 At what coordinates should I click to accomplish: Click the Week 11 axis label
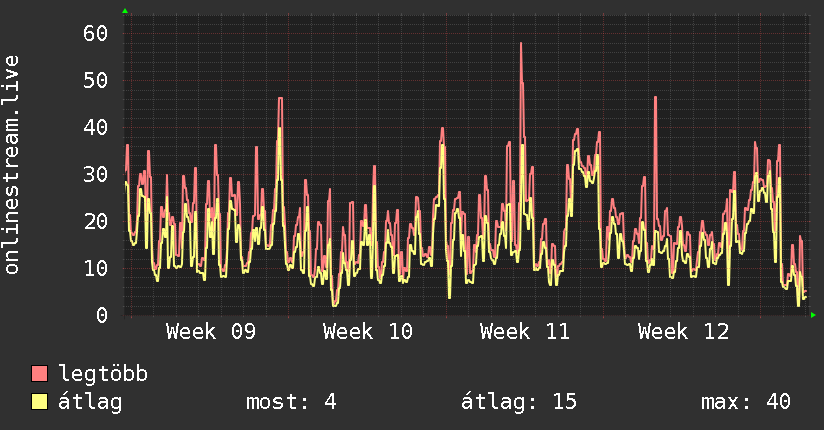(525, 332)
